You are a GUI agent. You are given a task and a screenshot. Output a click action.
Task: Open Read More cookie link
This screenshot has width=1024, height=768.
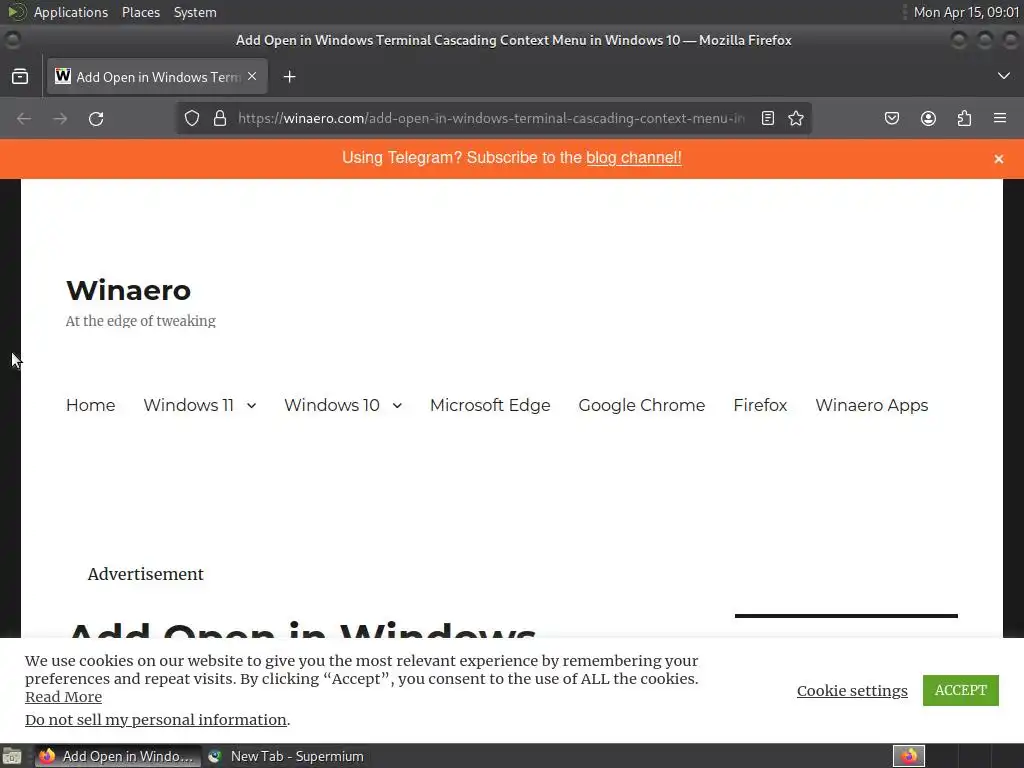63,697
